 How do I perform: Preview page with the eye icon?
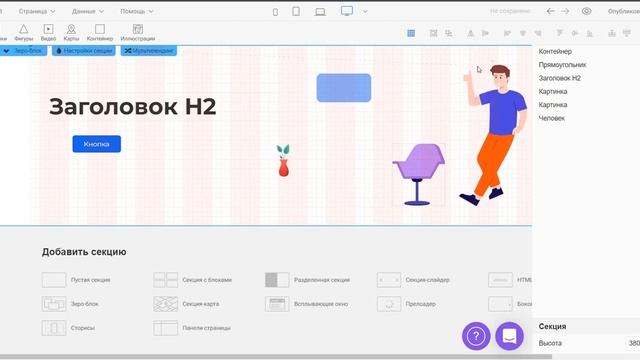point(587,11)
